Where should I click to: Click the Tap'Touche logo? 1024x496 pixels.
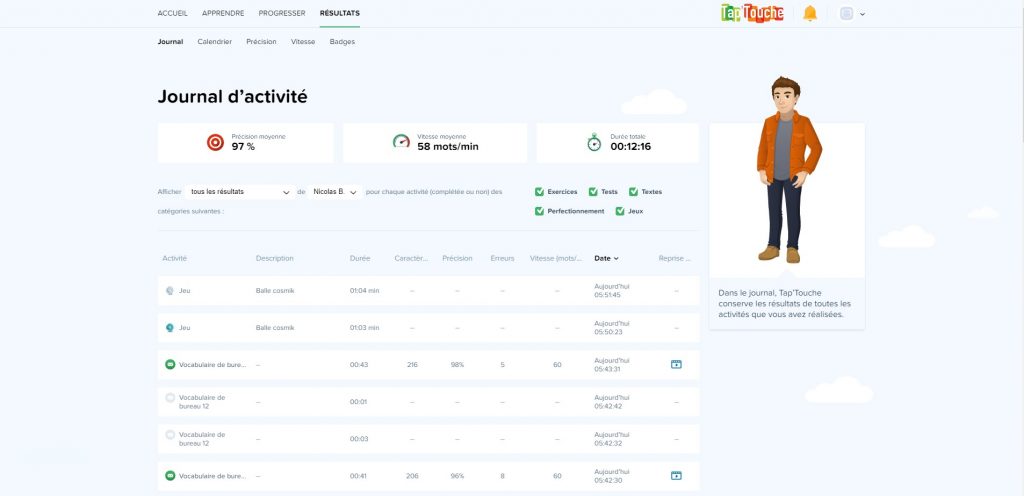[x=752, y=13]
